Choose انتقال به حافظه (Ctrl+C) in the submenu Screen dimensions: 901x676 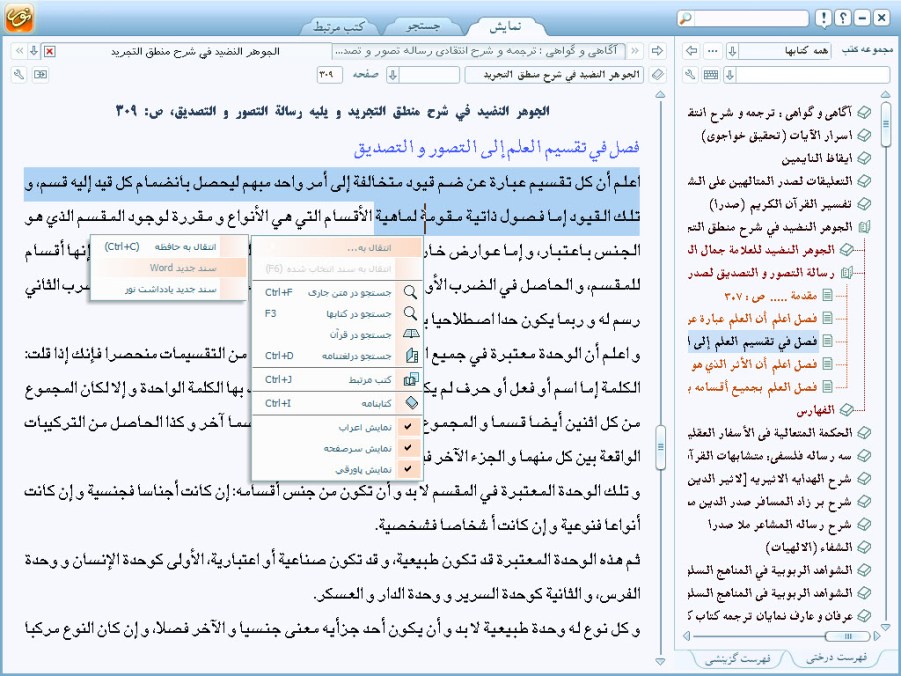tap(170, 247)
